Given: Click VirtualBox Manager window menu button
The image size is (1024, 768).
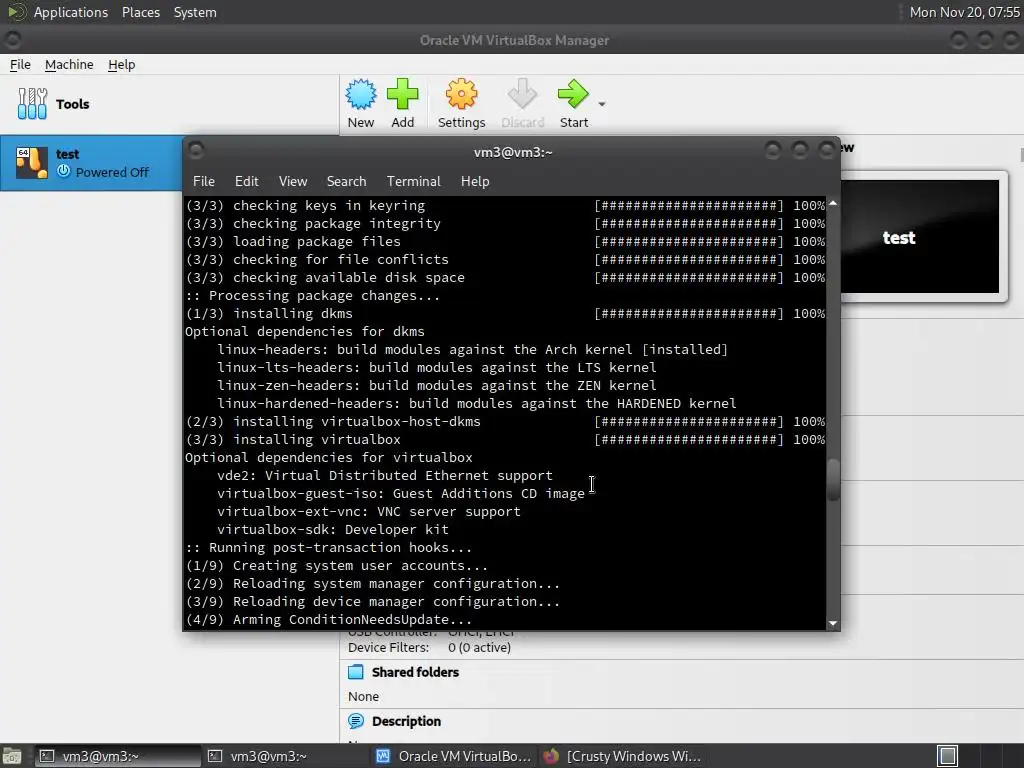Looking at the screenshot, I should tap(12, 40).
